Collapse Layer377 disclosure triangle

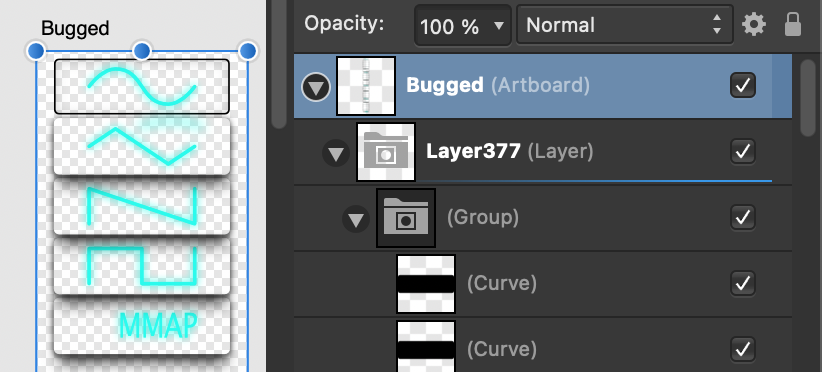click(x=336, y=153)
